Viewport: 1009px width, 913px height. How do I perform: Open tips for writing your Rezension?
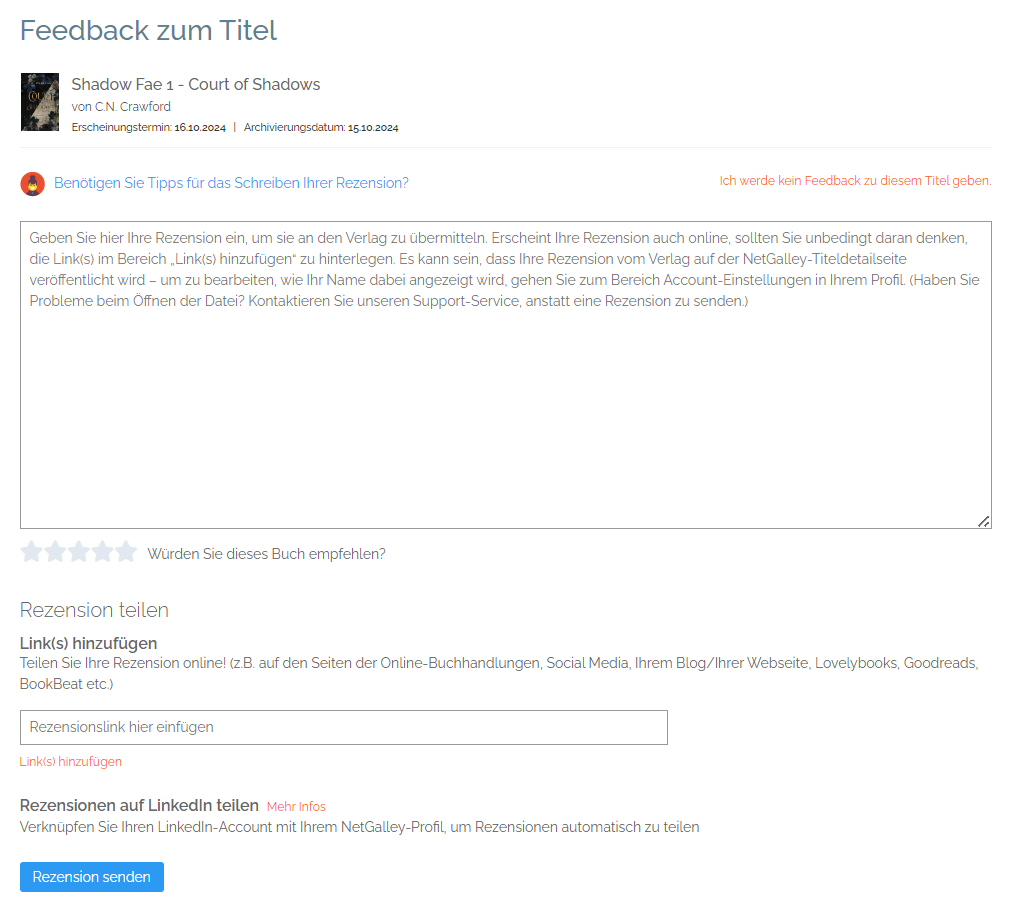231,183
